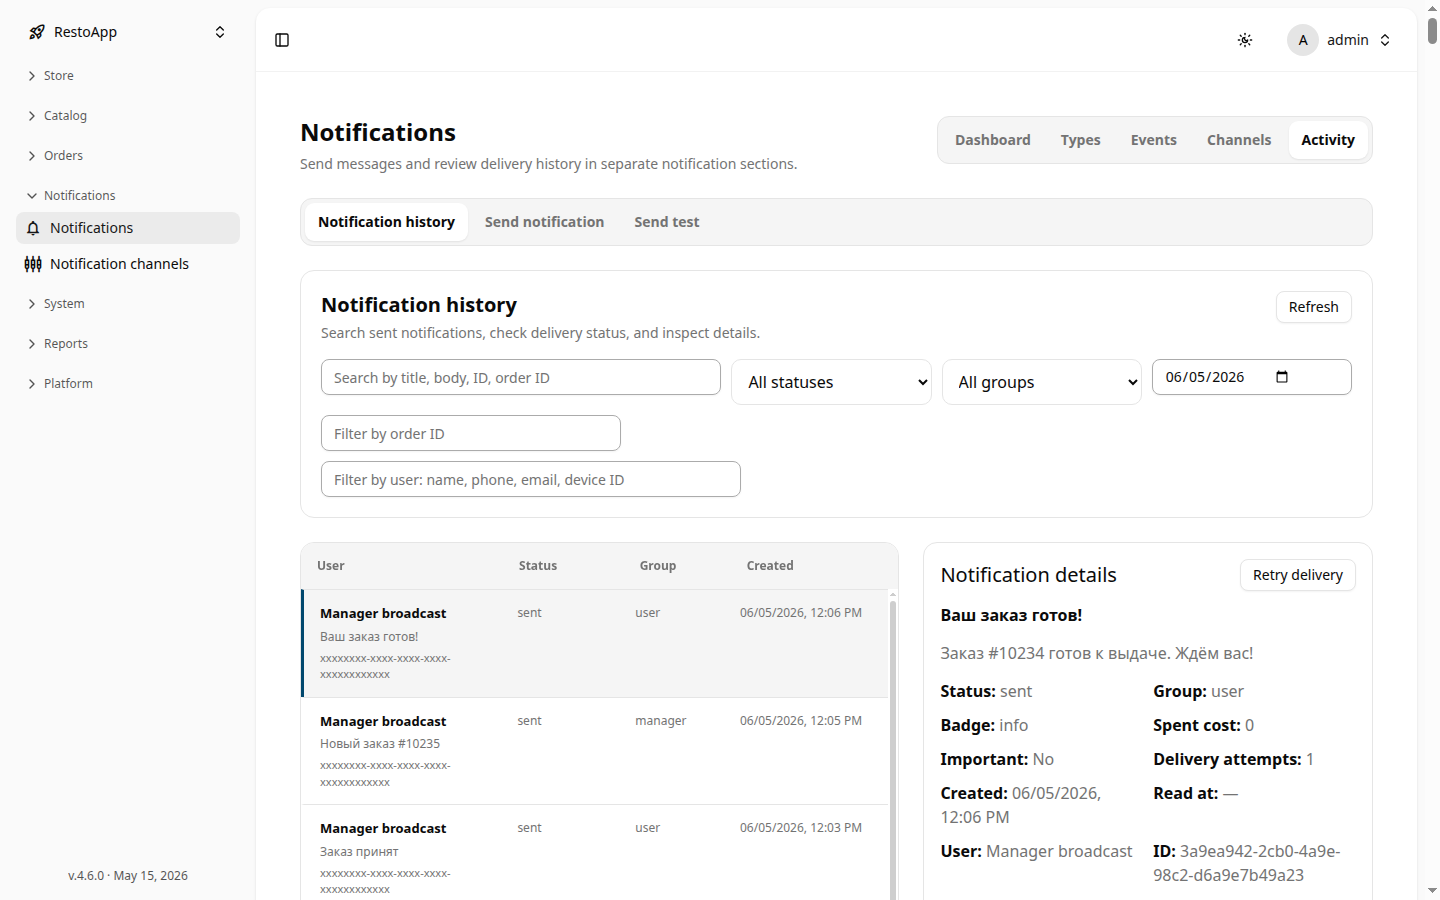Switch to the Types tab
This screenshot has width=1440, height=900.
coord(1080,140)
